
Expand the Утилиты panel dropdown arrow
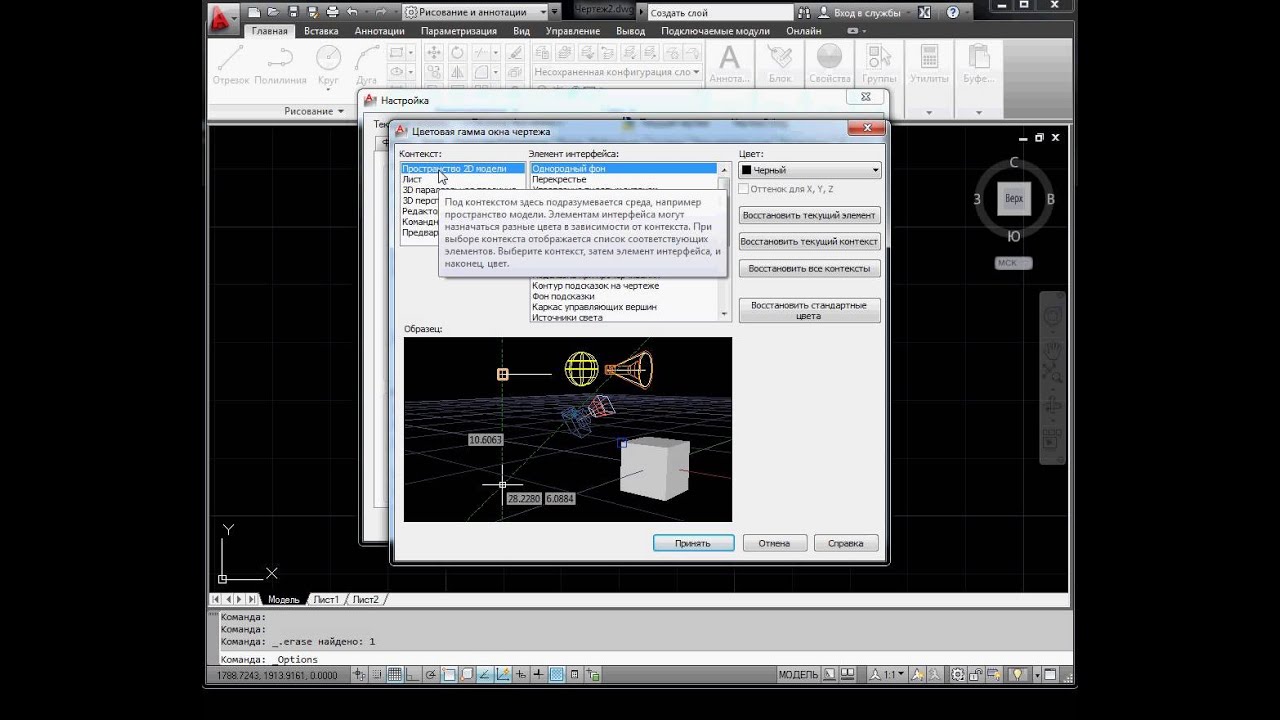[929, 112]
